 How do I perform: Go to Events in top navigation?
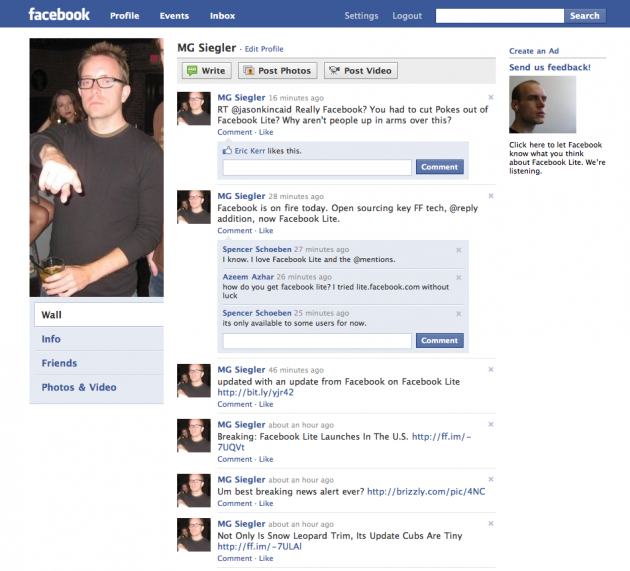(x=174, y=16)
